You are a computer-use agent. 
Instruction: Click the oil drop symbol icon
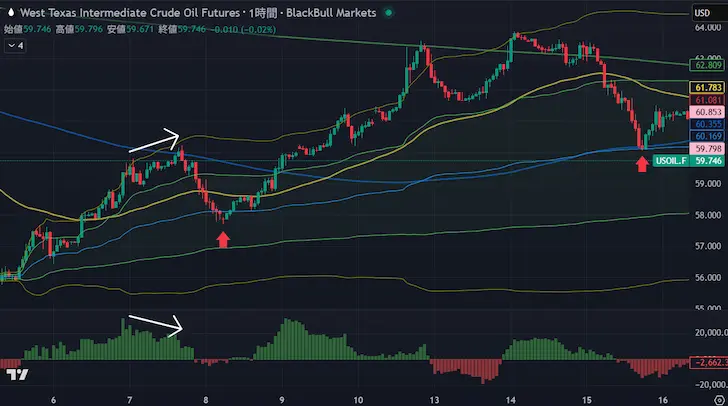click(x=10, y=13)
